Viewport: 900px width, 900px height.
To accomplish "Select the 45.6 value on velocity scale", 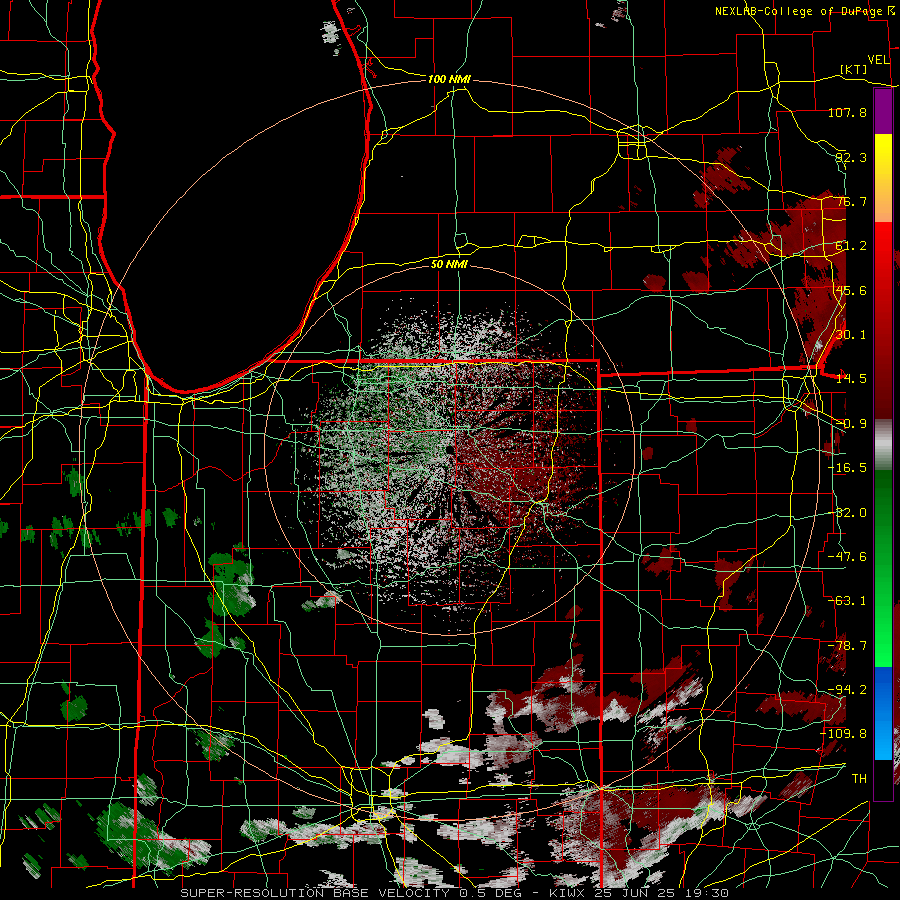I will 851,290.
